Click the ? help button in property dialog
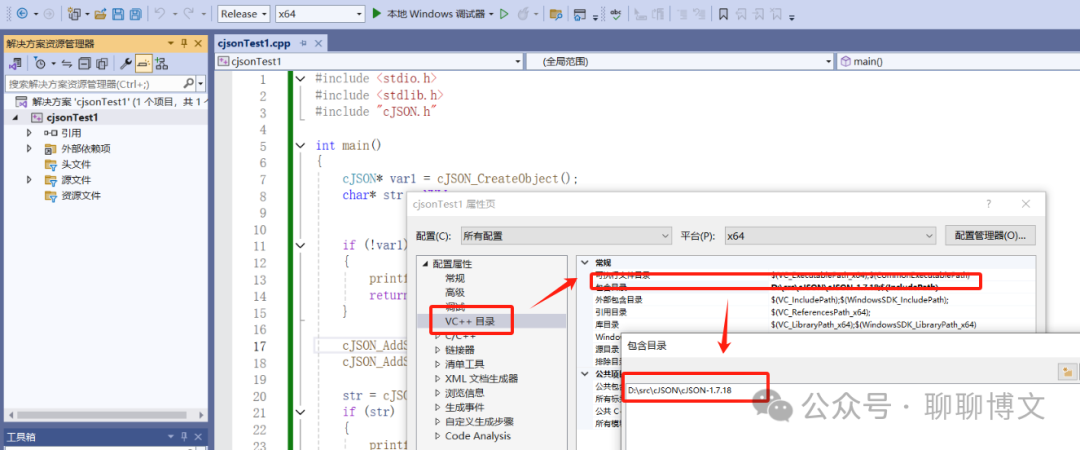Image resolution: width=1080 pixels, height=450 pixels. pos(988,204)
